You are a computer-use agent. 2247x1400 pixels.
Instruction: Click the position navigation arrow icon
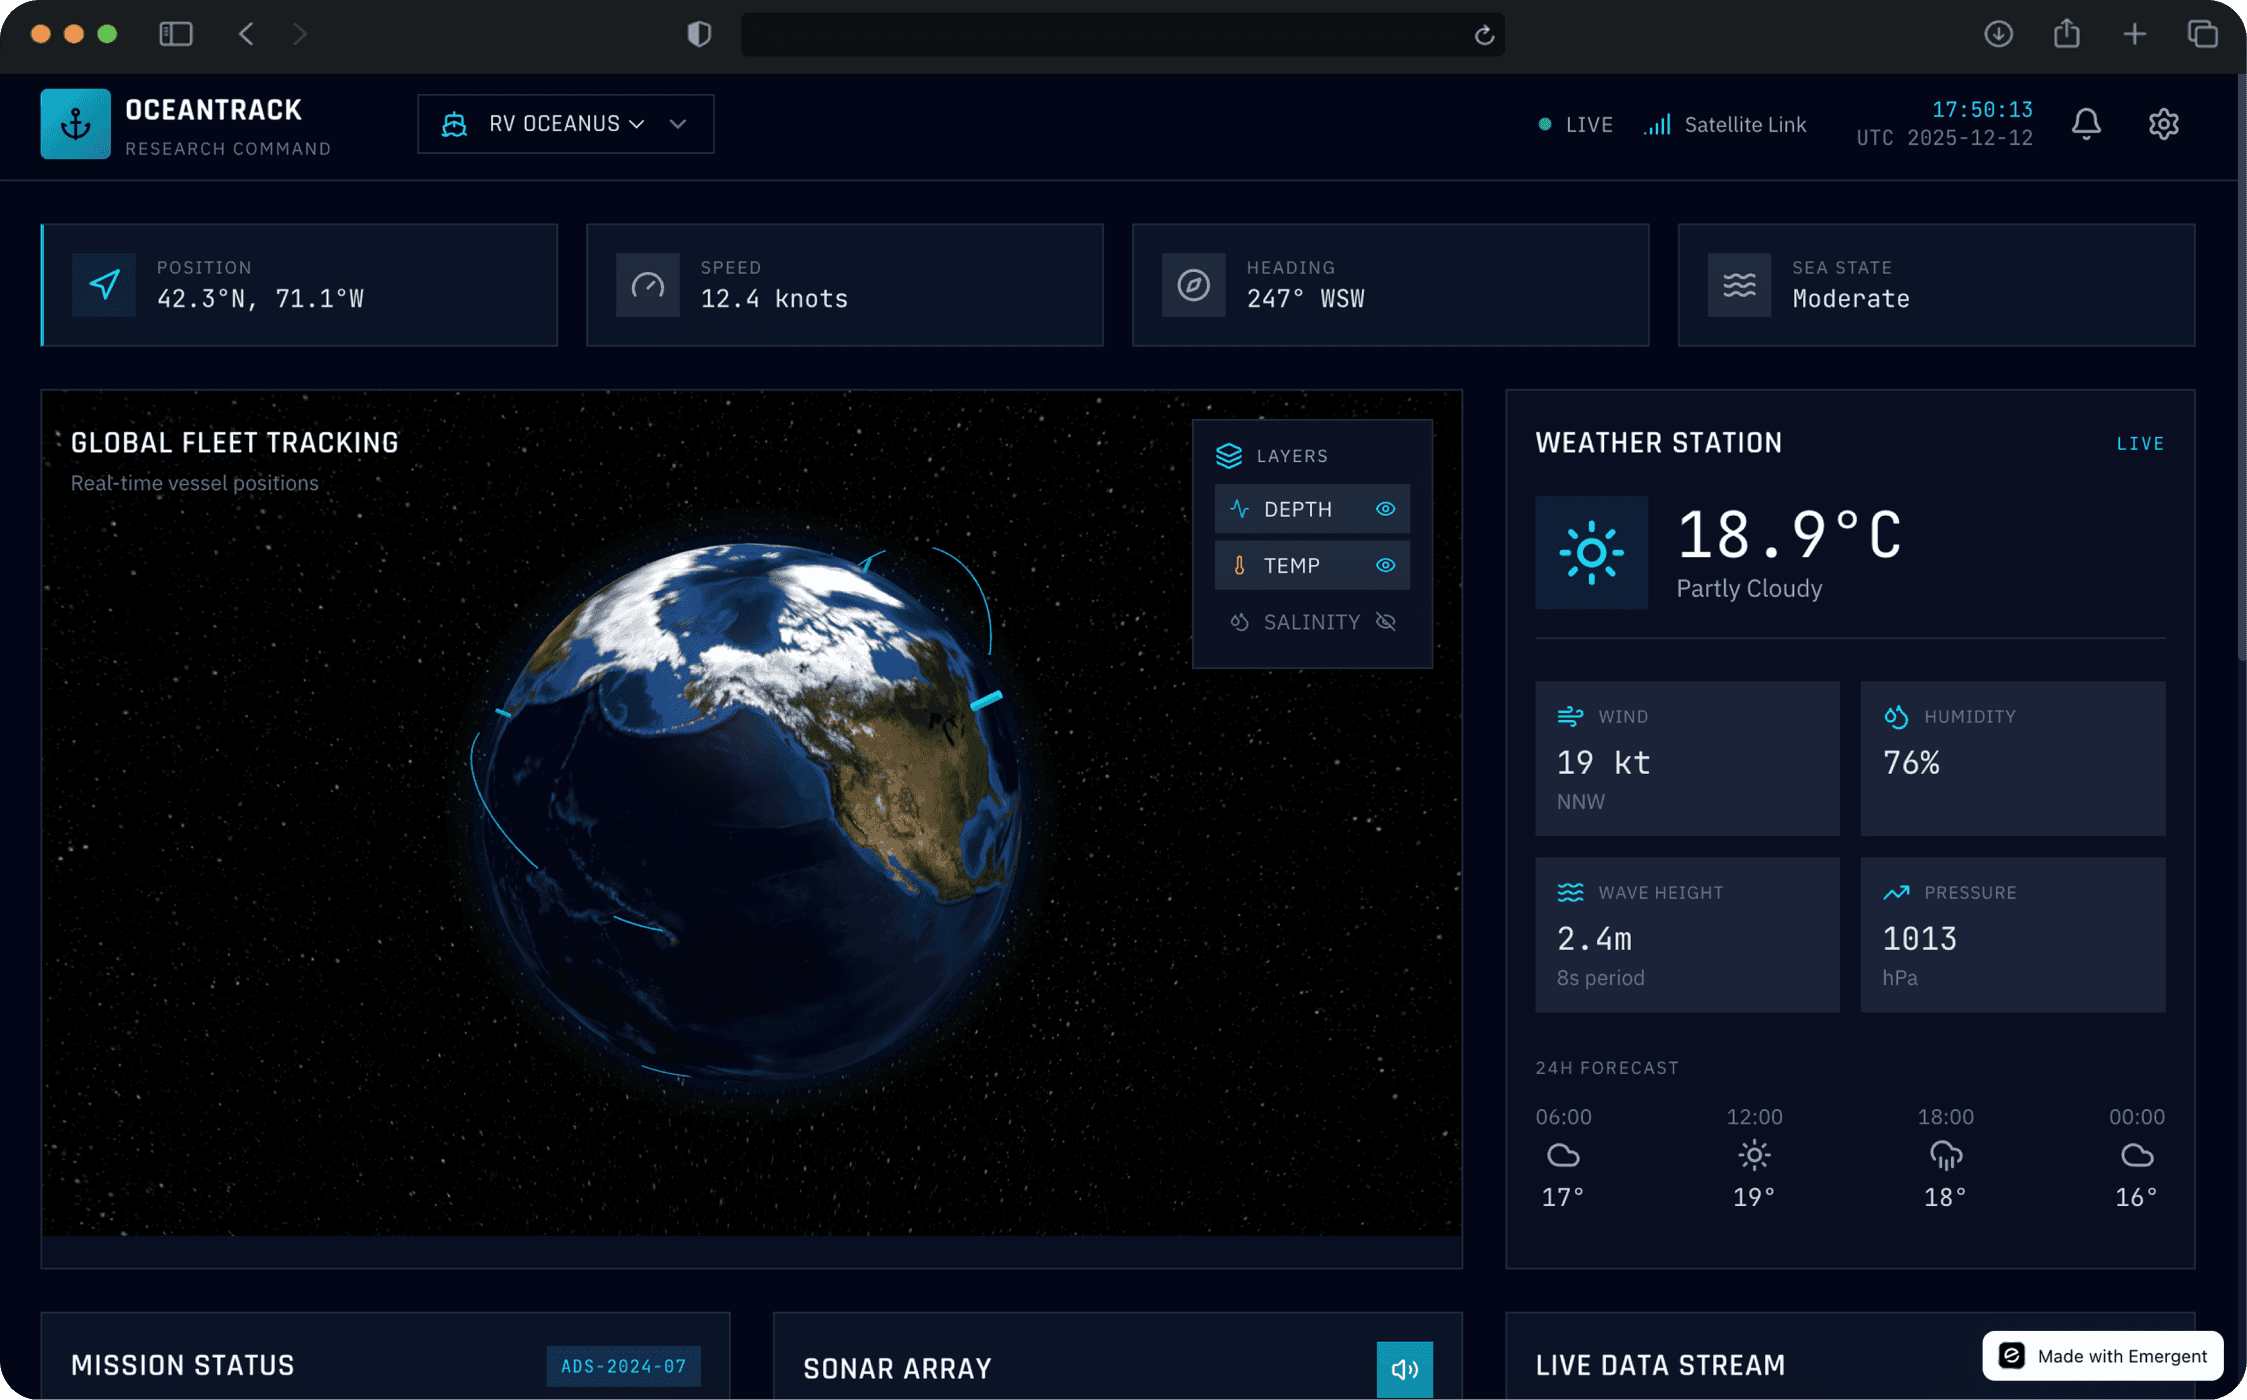pos(104,285)
